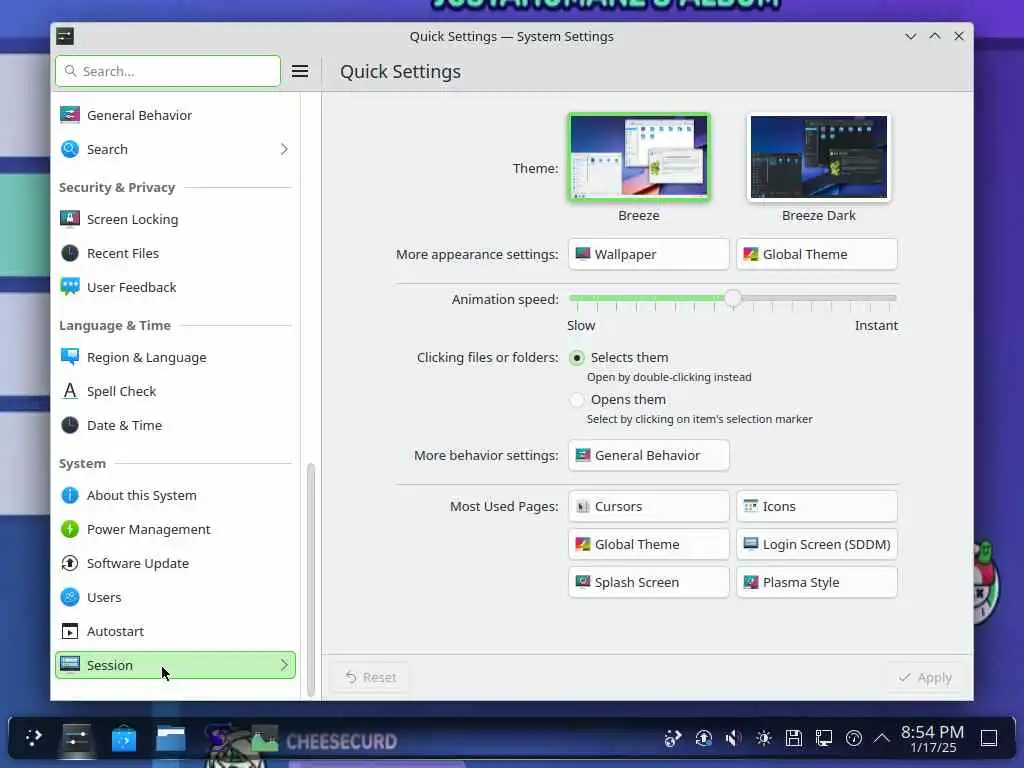1024x768 pixels.
Task: Open the clock showing 8:54 PM
Action: pos(933,739)
